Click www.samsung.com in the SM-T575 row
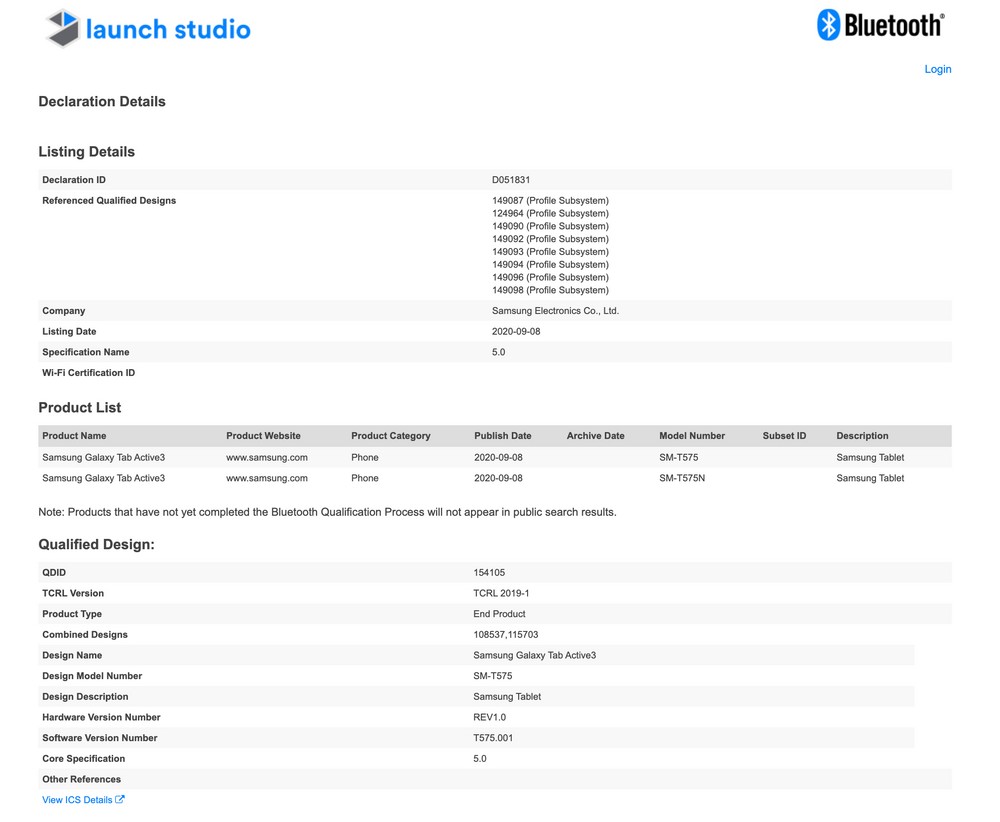The height and width of the screenshot is (822, 1000). click(x=267, y=457)
